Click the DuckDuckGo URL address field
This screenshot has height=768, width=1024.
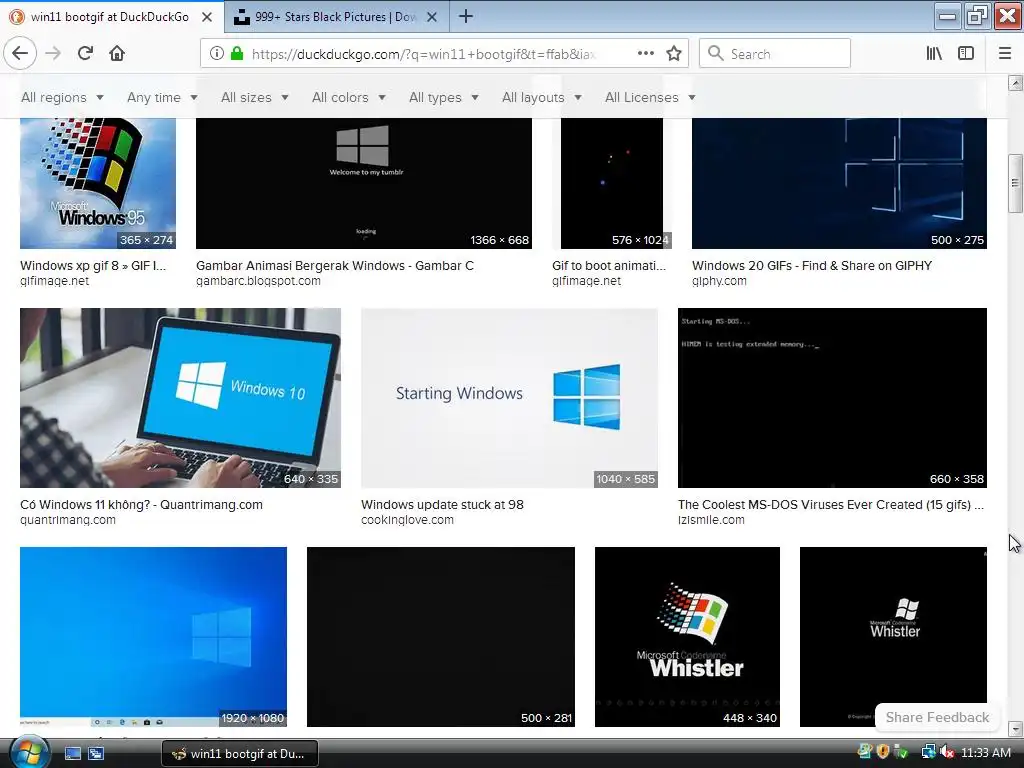tap(423, 54)
